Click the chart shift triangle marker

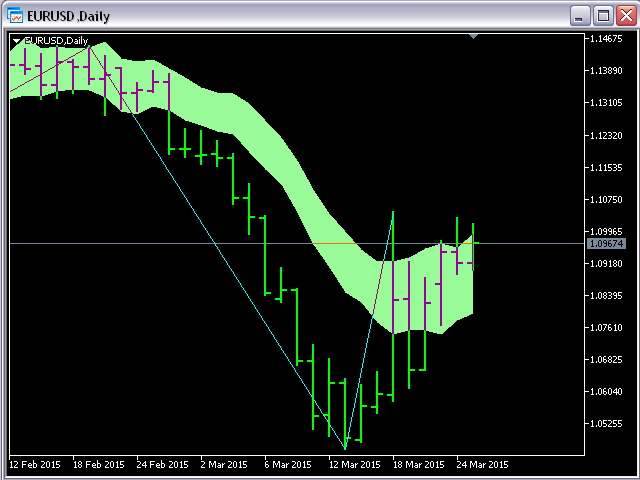click(473, 37)
